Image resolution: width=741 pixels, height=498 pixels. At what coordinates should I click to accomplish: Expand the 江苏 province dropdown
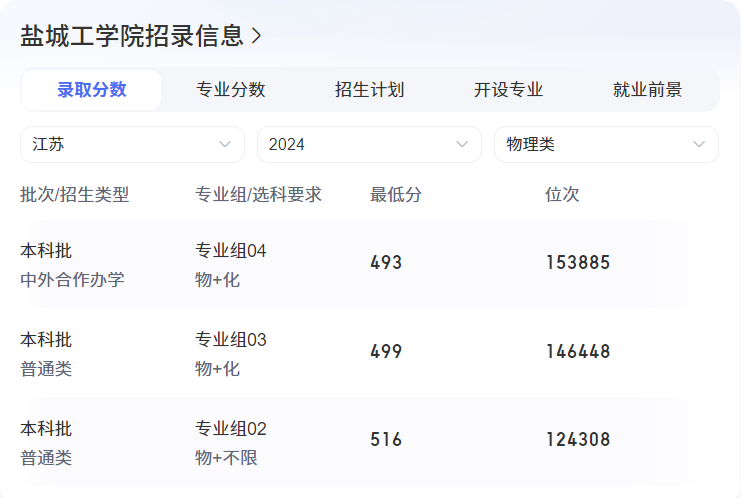click(132, 145)
